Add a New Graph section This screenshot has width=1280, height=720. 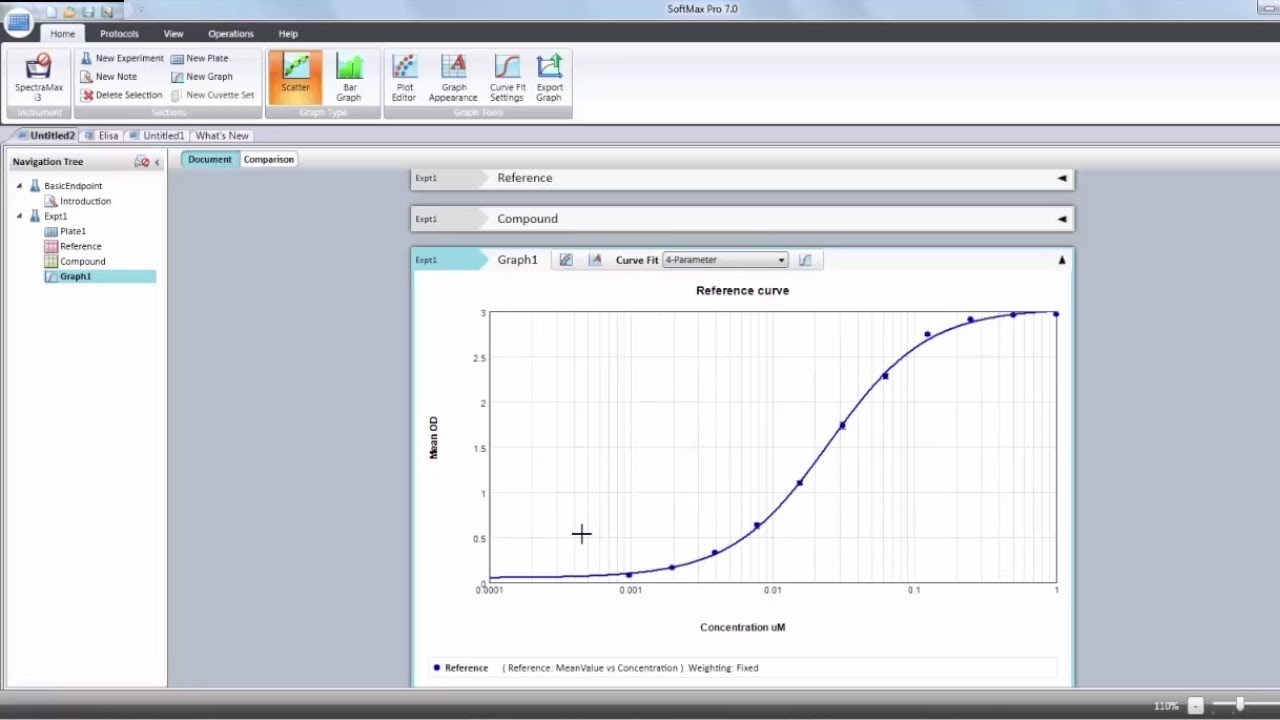click(x=202, y=76)
